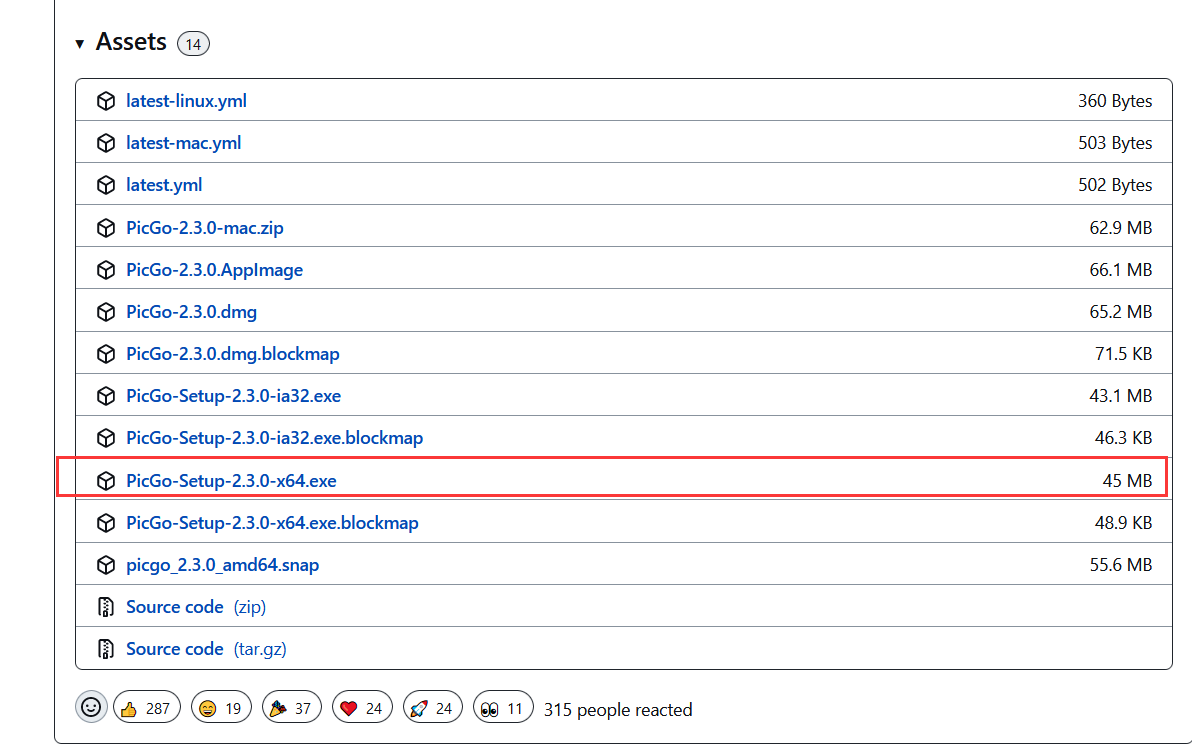The height and width of the screenshot is (756, 1192).
Task: Click the package icon beside PicGo-2.3.0.dmg
Action: [x=106, y=312]
